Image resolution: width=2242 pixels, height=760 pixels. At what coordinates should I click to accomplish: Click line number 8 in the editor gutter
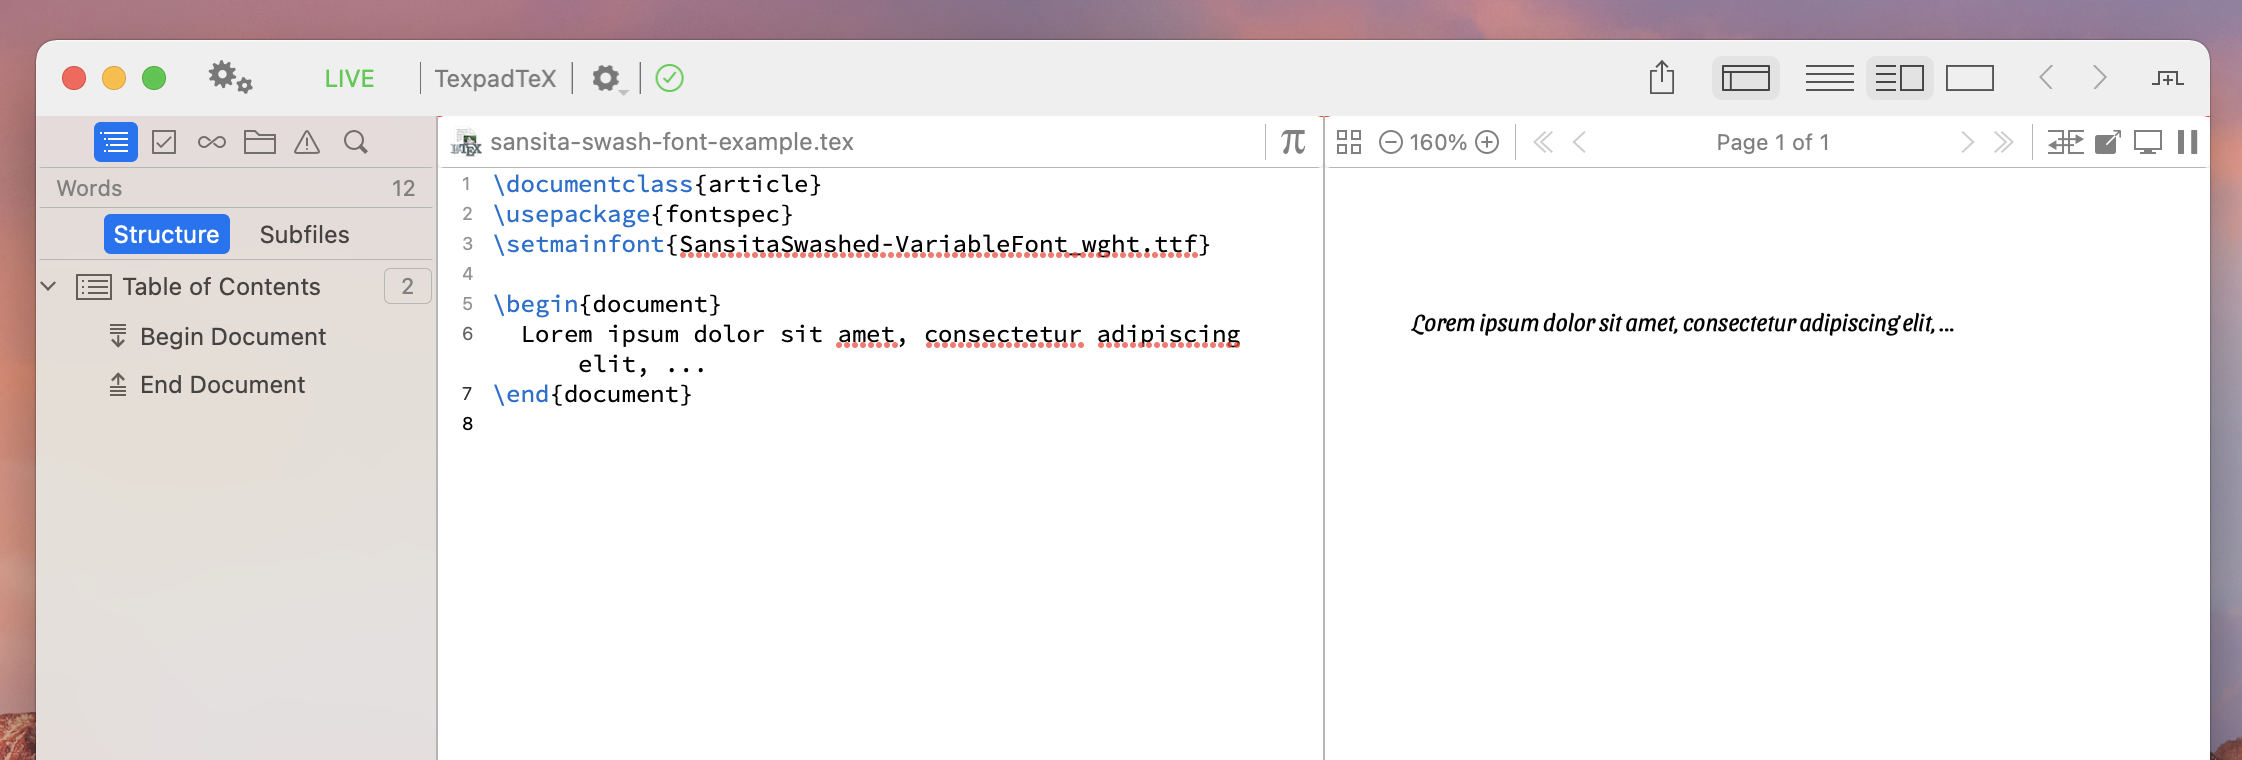click(x=467, y=424)
